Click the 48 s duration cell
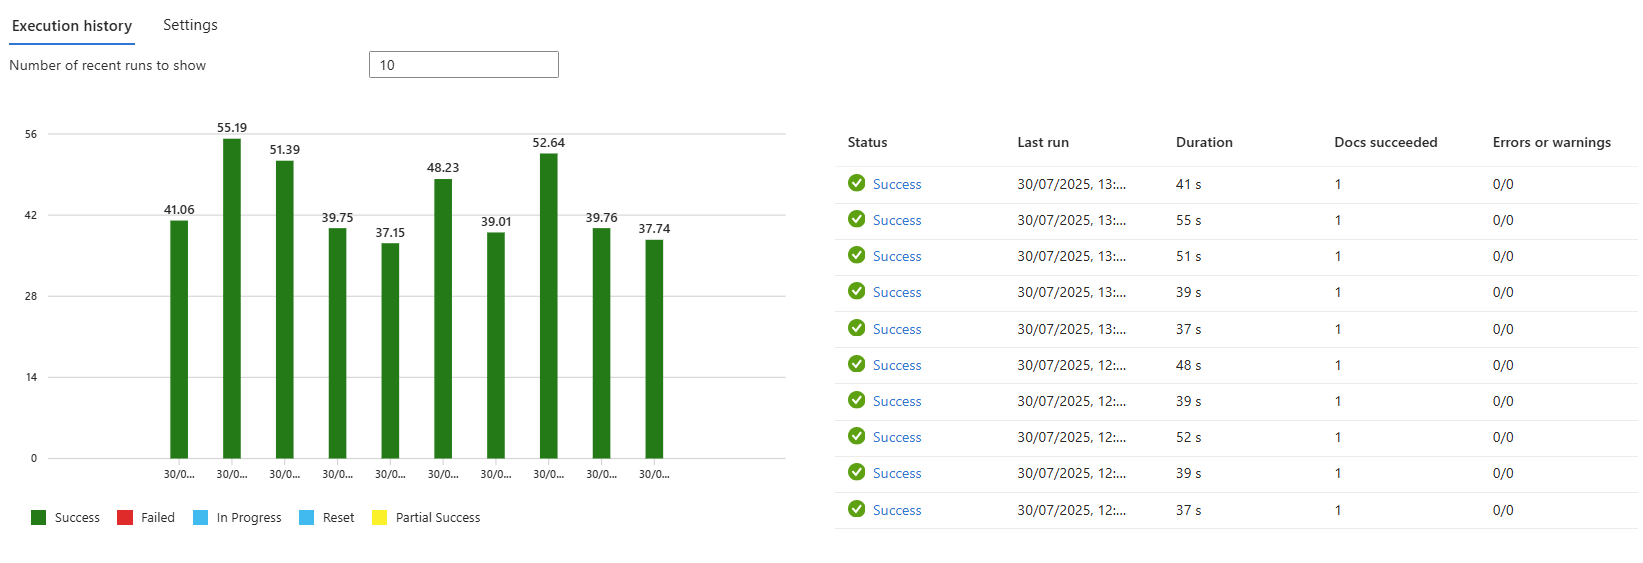1643x563 pixels. (x=1189, y=365)
